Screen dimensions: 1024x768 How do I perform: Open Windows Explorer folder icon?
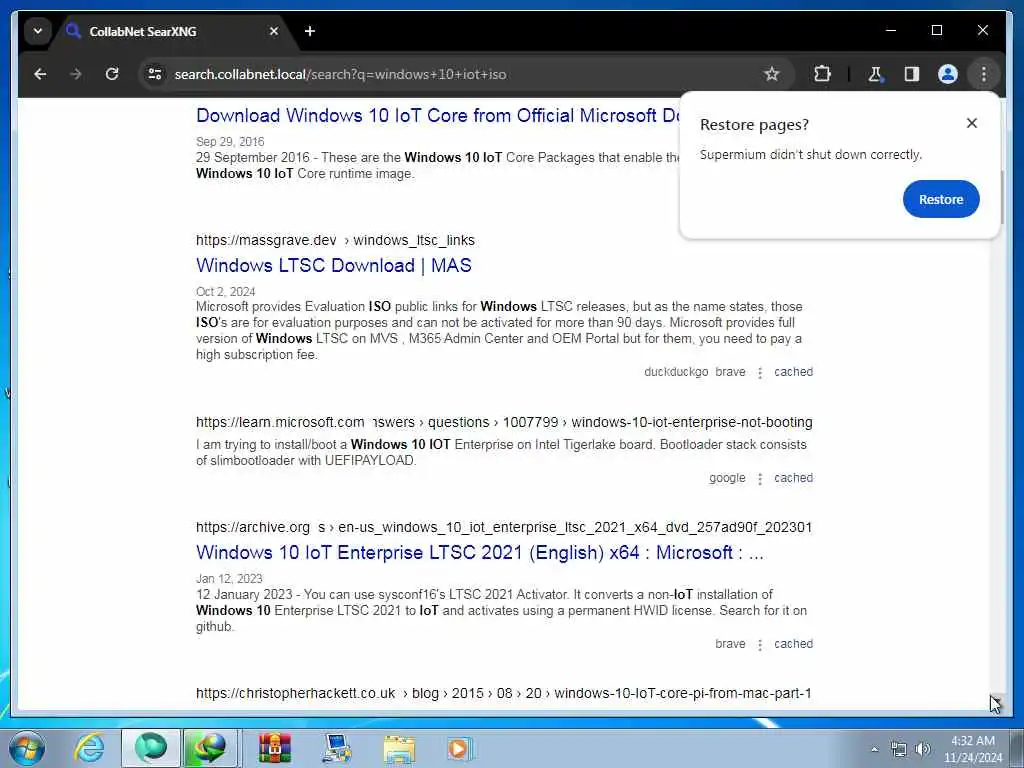[x=399, y=748]
